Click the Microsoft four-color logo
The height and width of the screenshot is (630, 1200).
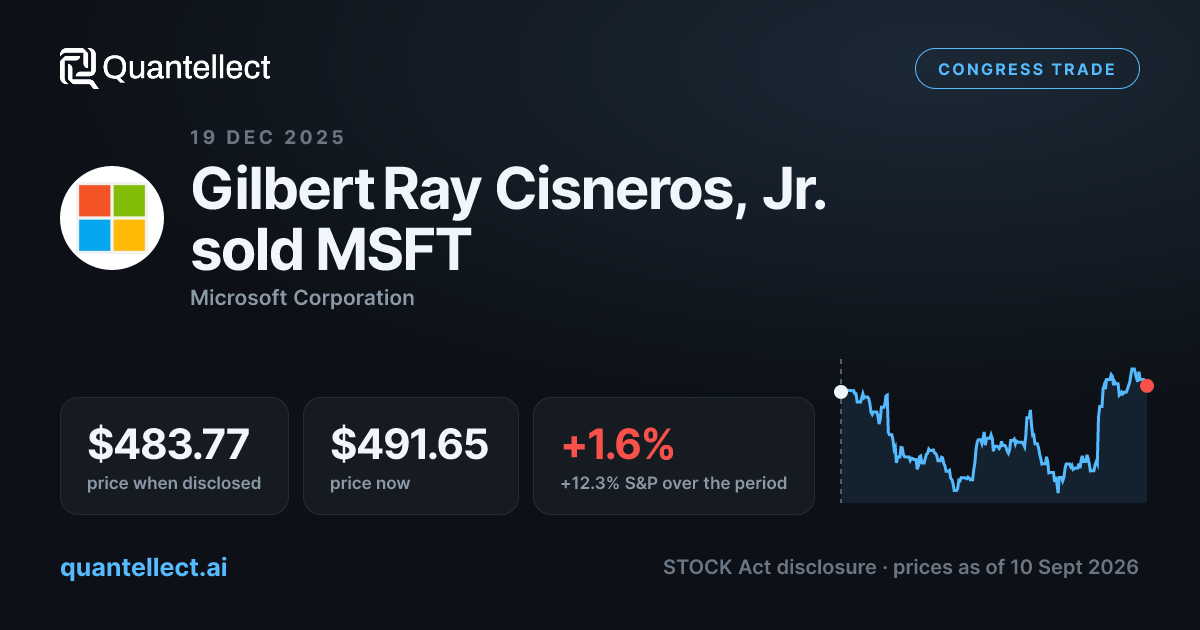click(x=112, y=218)
